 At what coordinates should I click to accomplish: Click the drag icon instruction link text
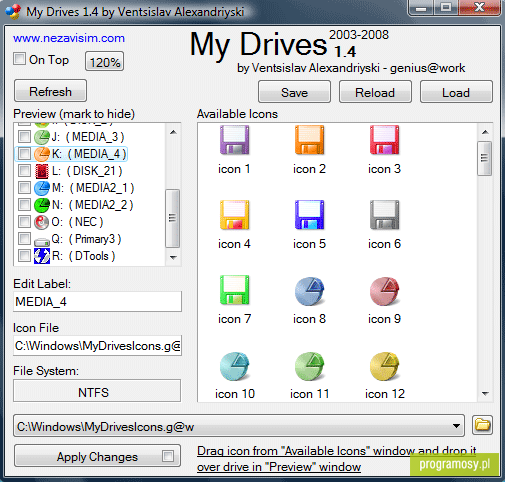pos(337,459)
